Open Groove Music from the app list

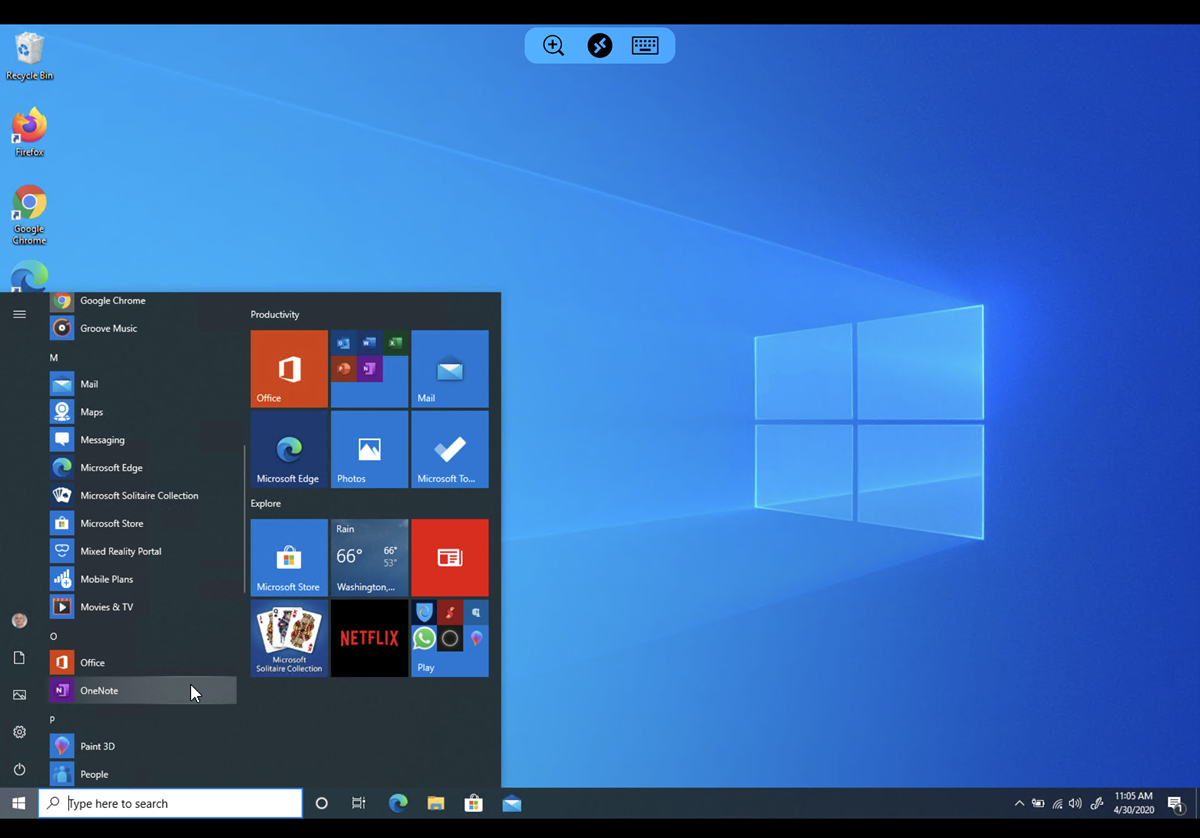coord(143,328)
